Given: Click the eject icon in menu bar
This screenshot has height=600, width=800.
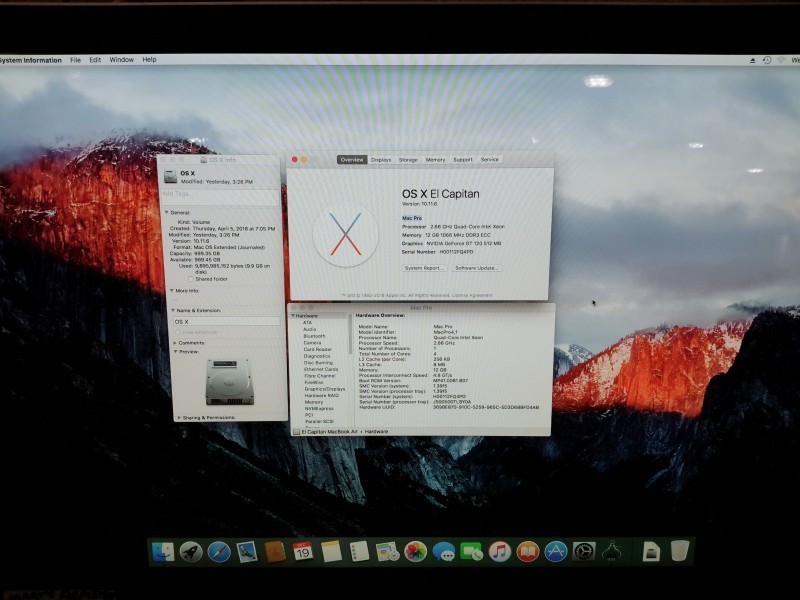Looking at the screenshot, I should 753,60.
